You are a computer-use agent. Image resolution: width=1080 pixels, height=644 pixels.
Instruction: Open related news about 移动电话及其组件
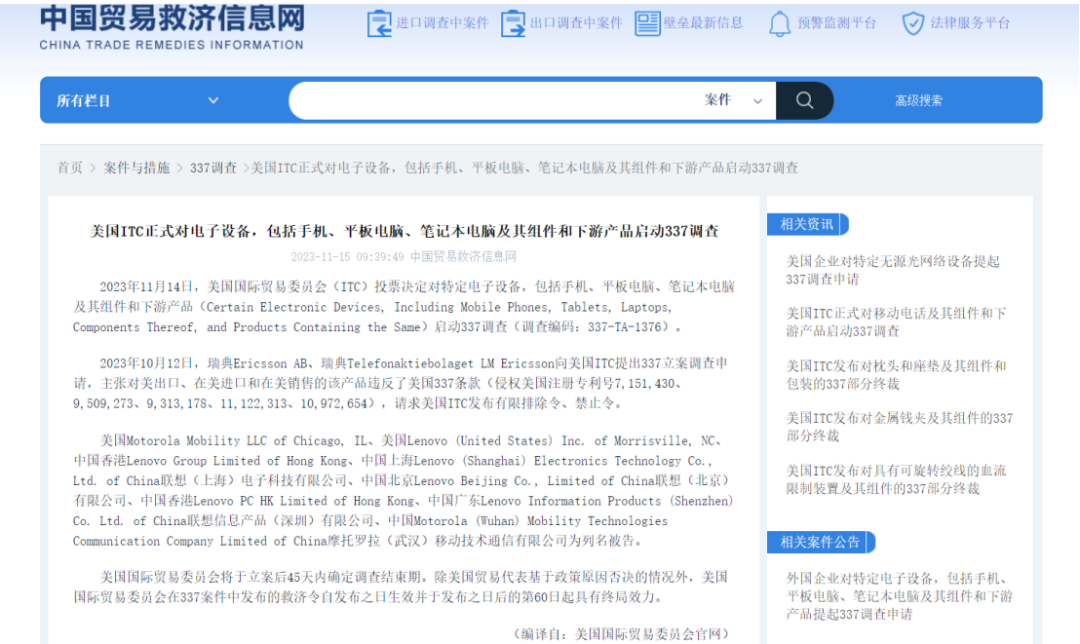click(896, 322)
